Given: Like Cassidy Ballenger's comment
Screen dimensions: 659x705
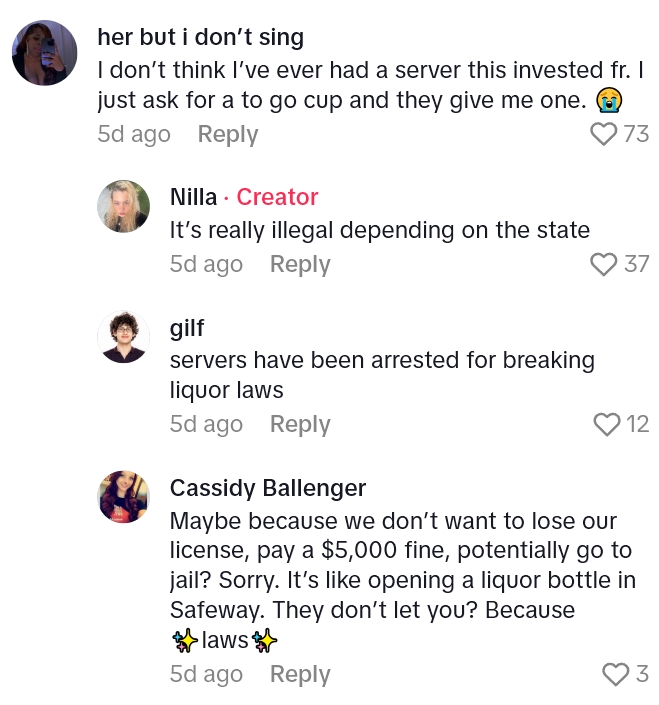Looking at the screenshot, I should [x=616, y=675].
